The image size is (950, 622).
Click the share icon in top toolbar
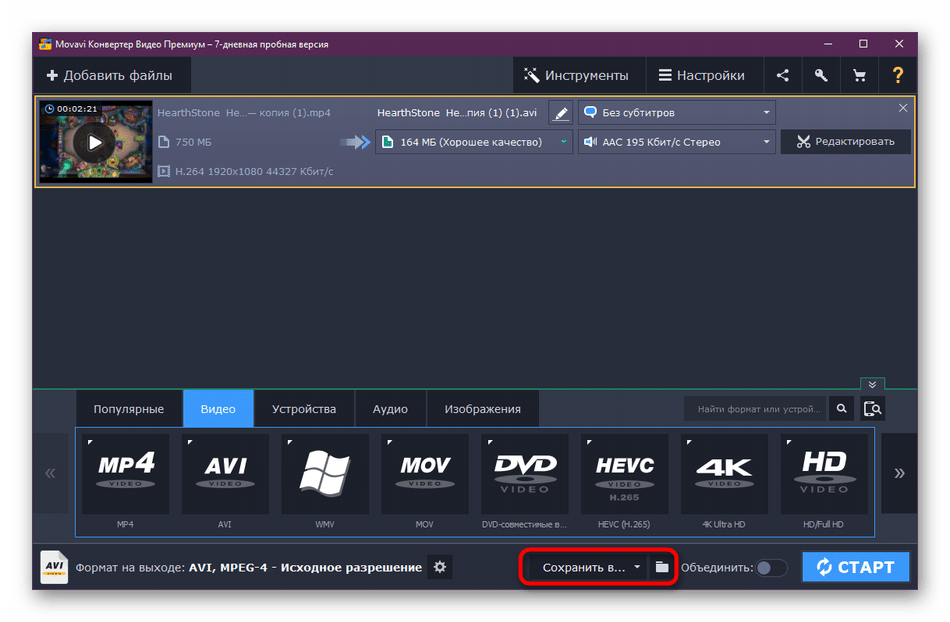coord(783,75)
